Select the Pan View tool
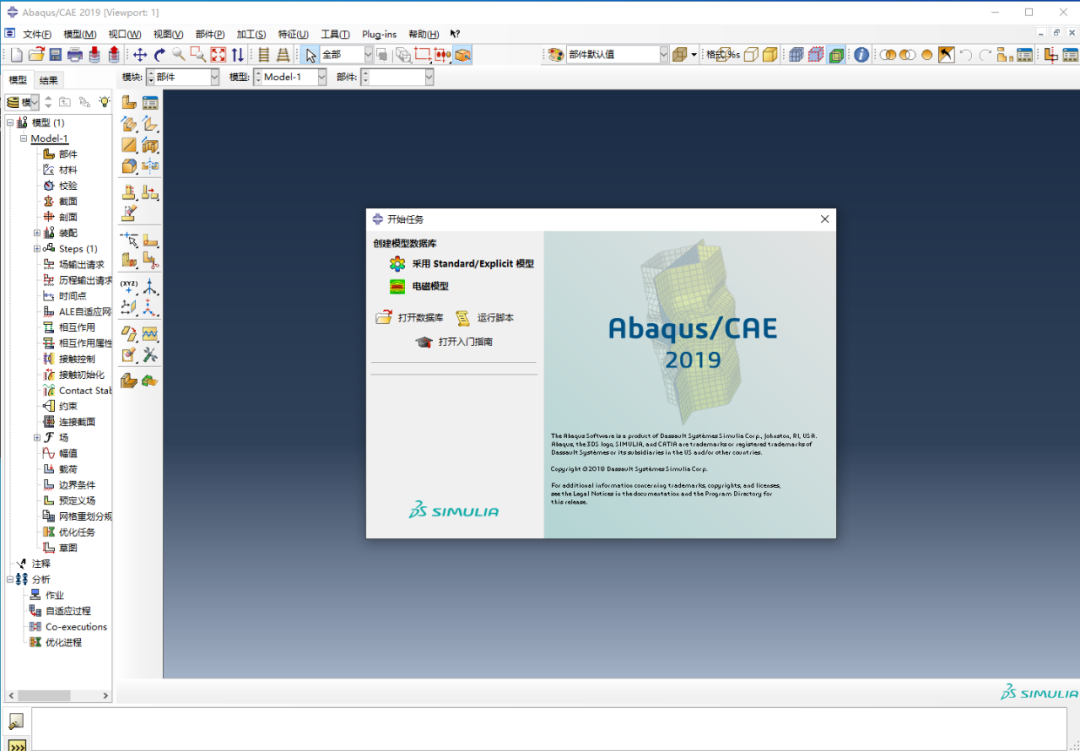This screenshot has height=751, width=1080. click(x=139, y=55)
